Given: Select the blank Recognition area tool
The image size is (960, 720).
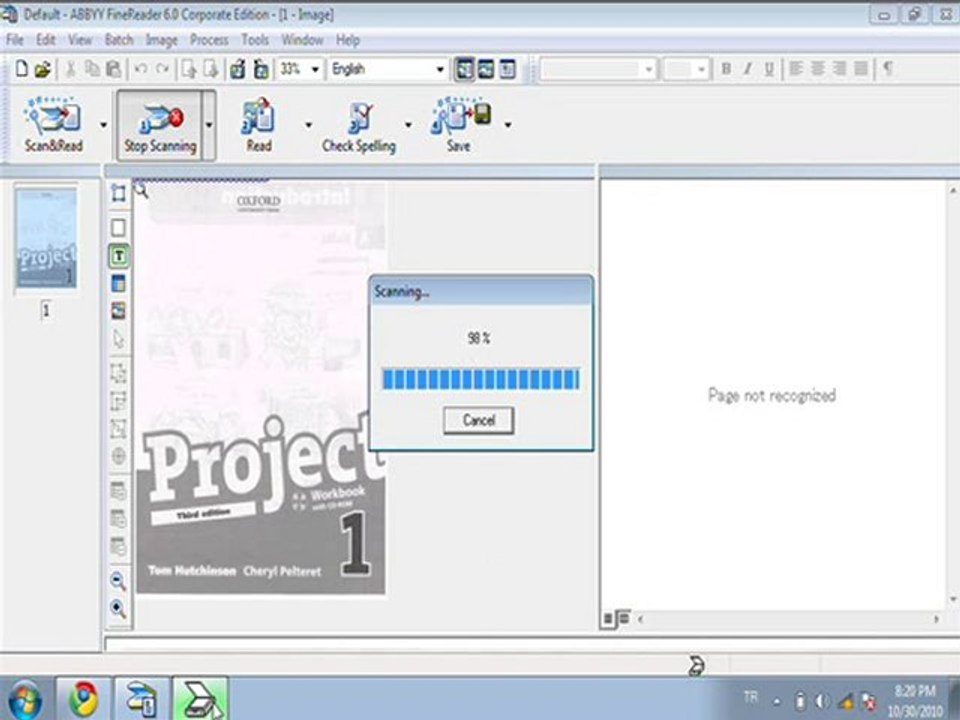Looking at the screenshot, I should point(119,227).
